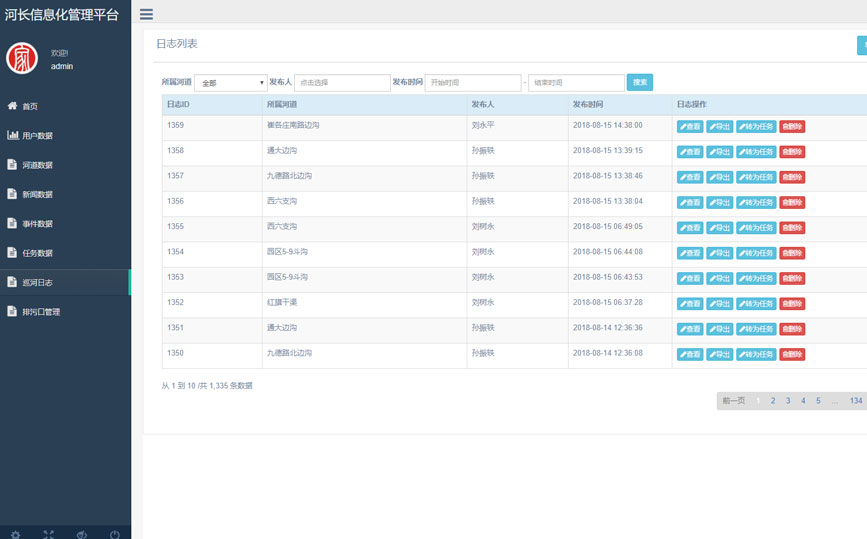View log 1359 with 查看 button
This screenshot has width=867, height=539.
pyautogui.click(x=690, y=127)
